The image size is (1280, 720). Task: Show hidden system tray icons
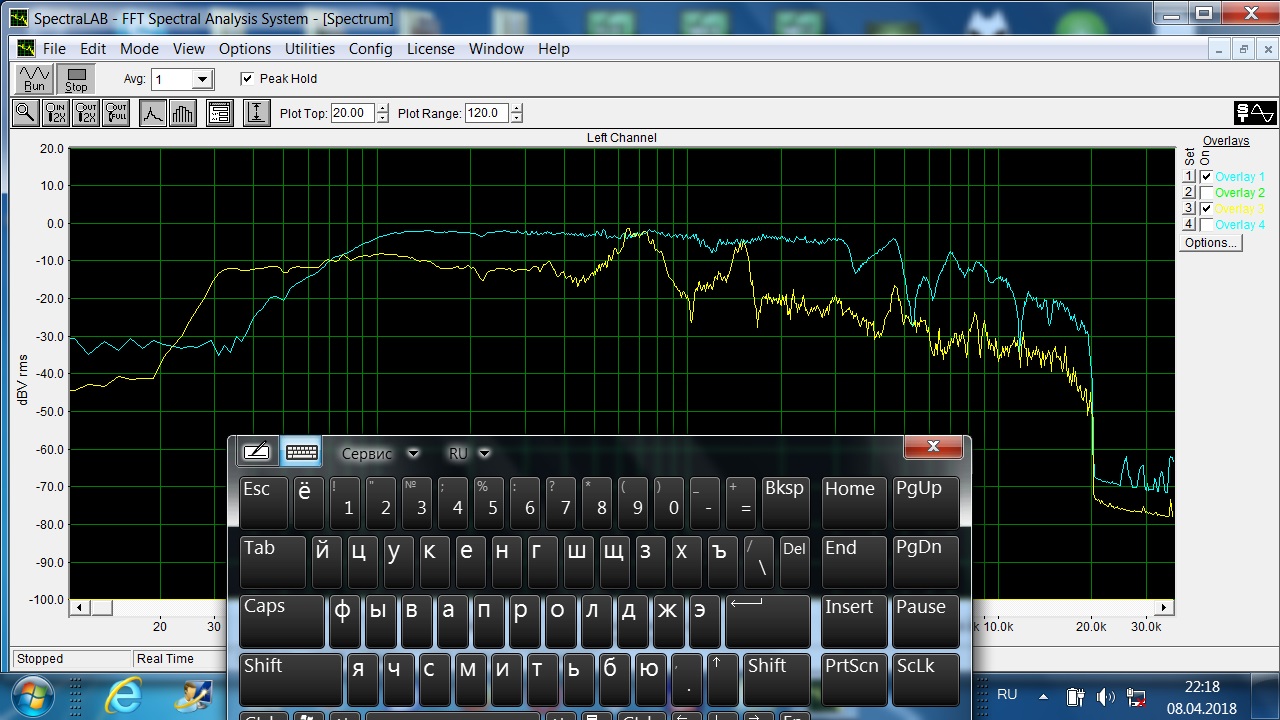click(x=1044, y=697)
